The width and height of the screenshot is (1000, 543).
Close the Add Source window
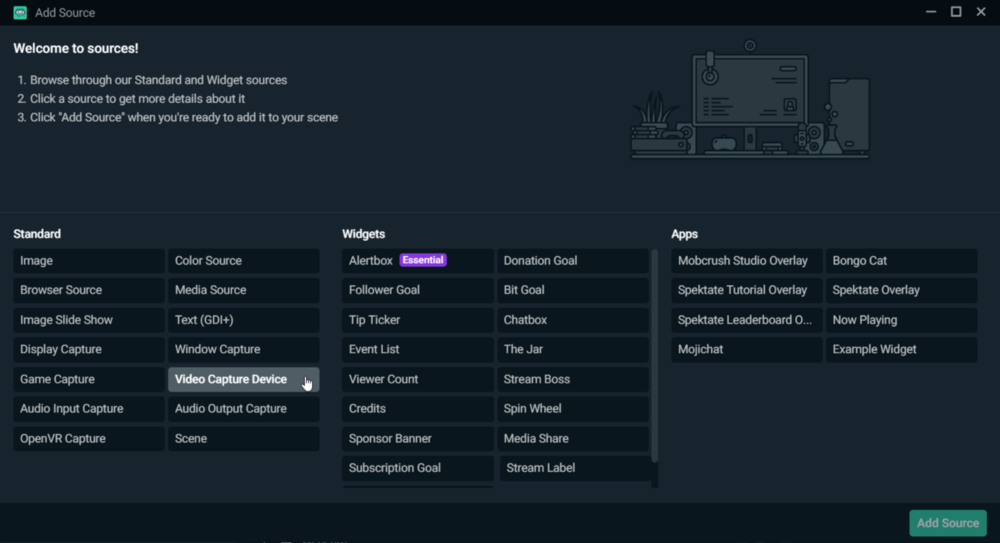click(981, 11)
